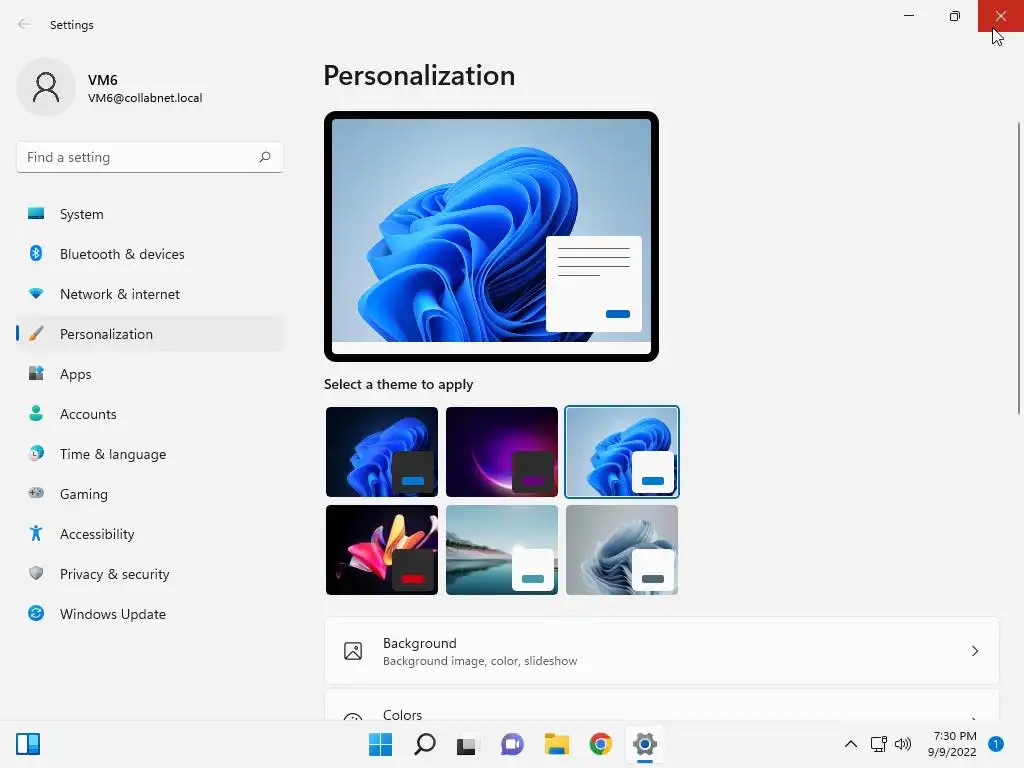Image resolution: width=1024 pixels, height=768 pixels.
Task: Apply the lake landscape theme
Action: 502,550
